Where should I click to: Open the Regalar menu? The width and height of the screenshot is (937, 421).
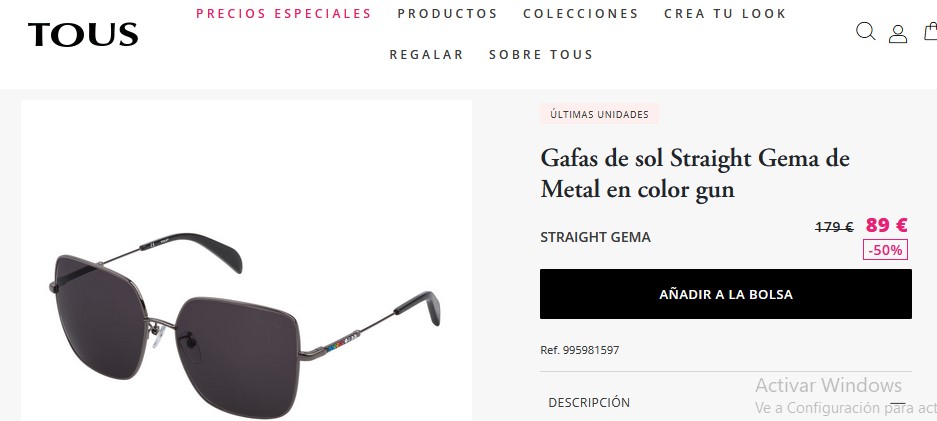click(x=427, y=54)
